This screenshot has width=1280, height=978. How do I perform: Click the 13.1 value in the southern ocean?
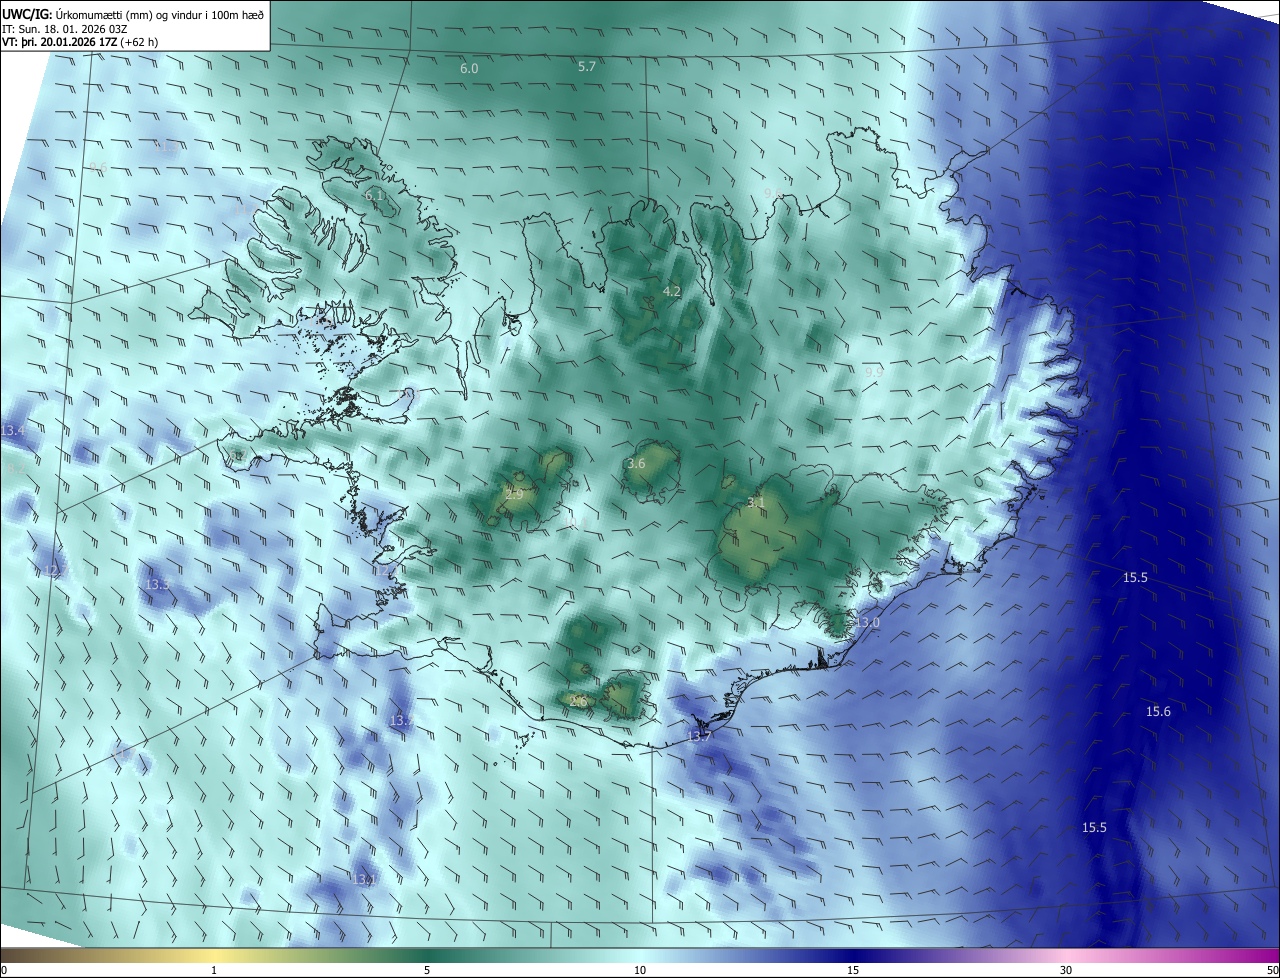pyautogui.click(x=364, y=880)
